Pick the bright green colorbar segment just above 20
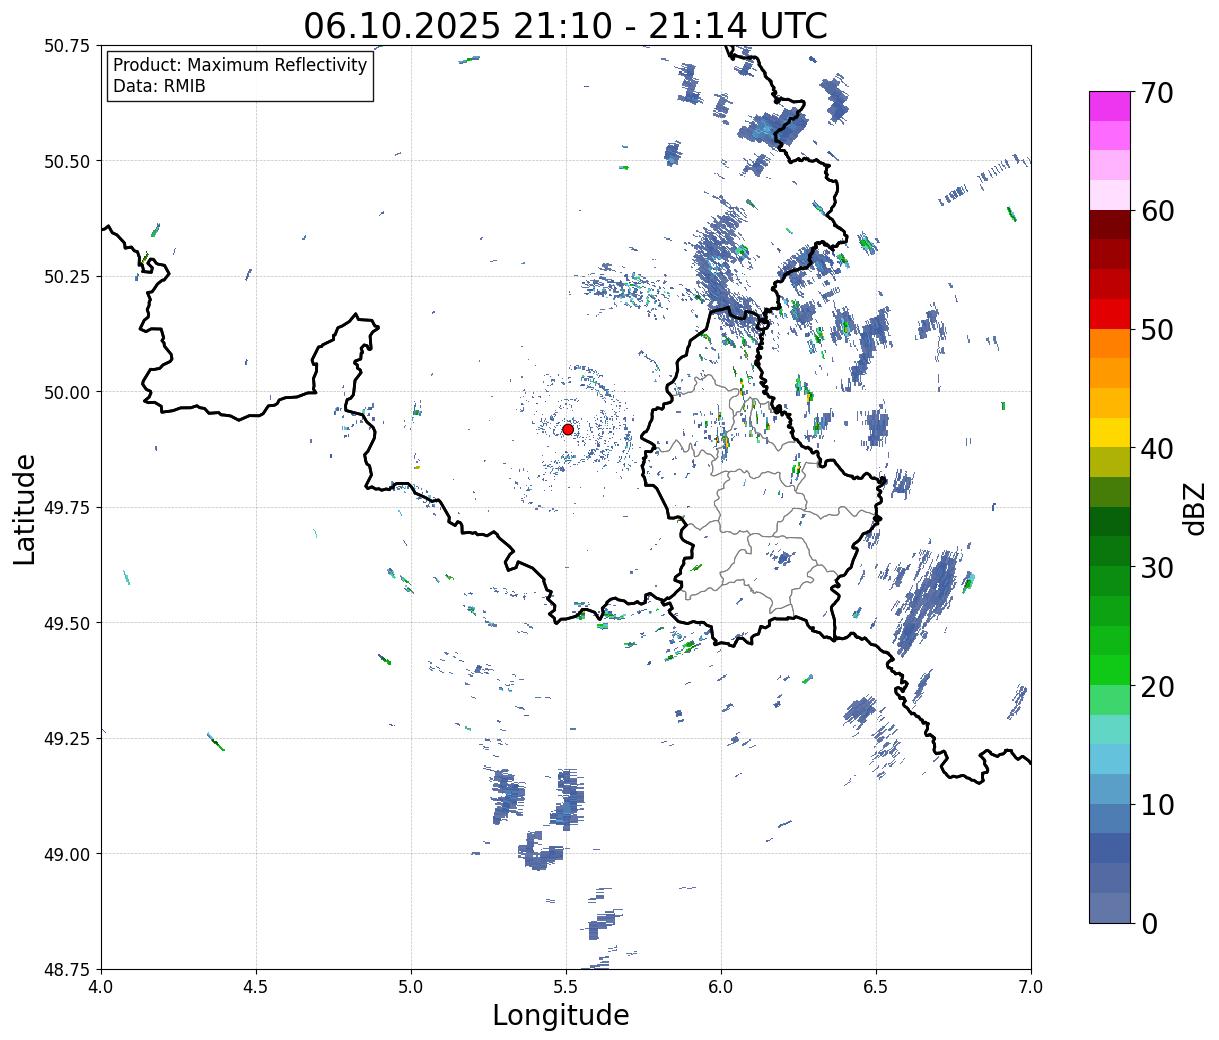 (1109, 670)
